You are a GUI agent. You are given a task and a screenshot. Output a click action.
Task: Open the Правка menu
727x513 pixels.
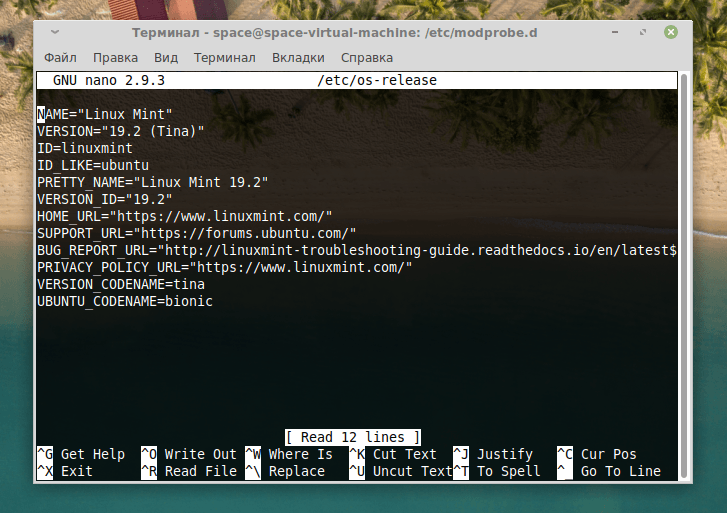coord(115,58)
